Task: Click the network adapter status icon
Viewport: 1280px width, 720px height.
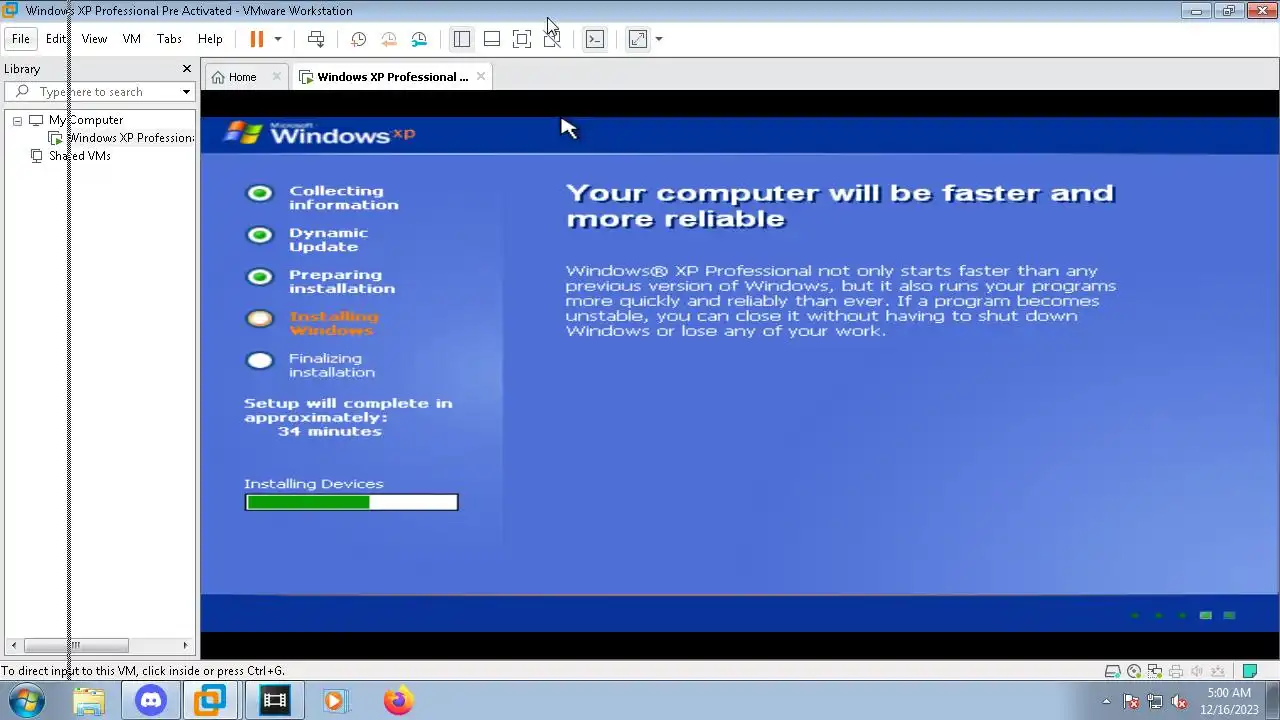Action: click(1155, 672)
